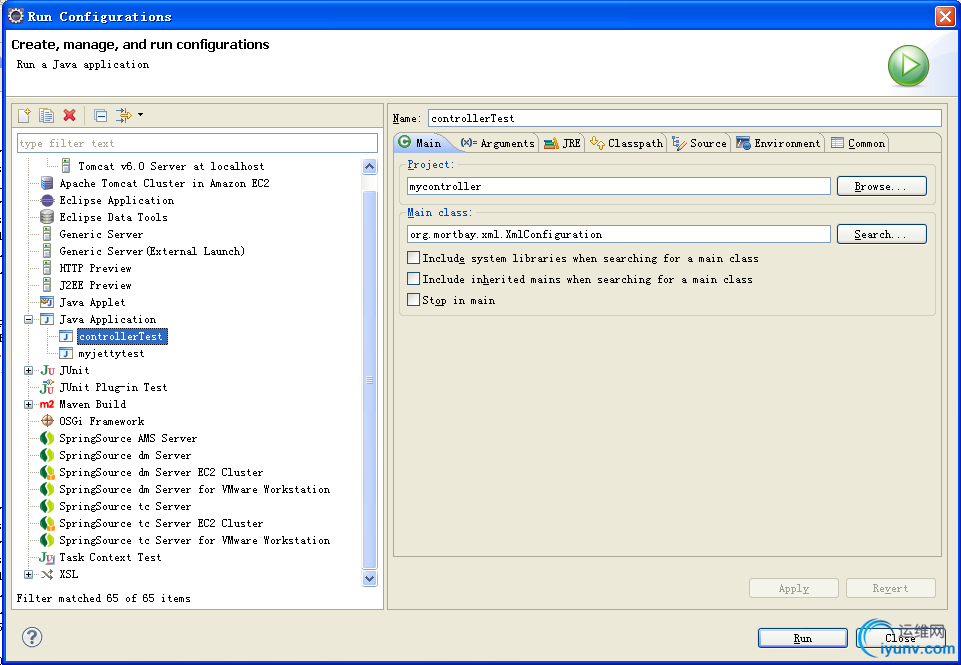Open the Arguments tab
The width and height of the screenshot is (961, 665).
(498, 143)
